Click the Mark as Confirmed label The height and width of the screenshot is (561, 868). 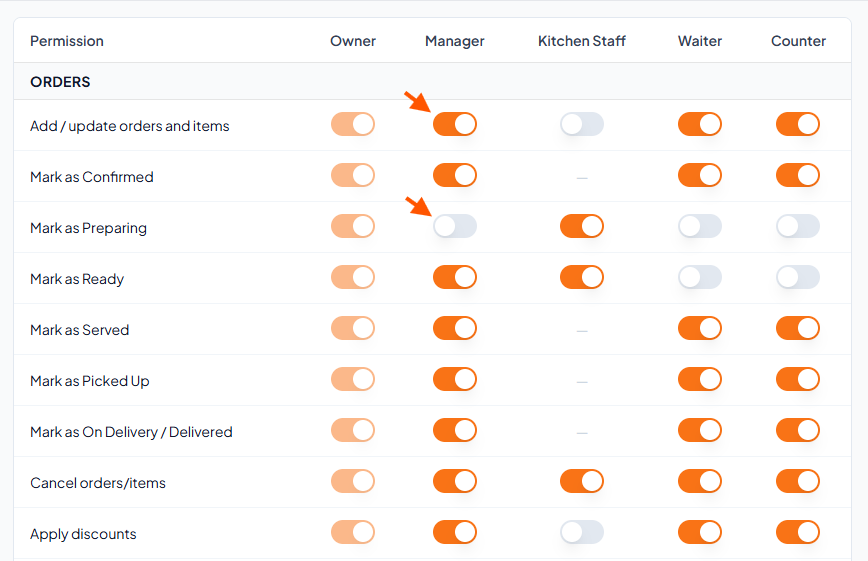coord(91,177)
